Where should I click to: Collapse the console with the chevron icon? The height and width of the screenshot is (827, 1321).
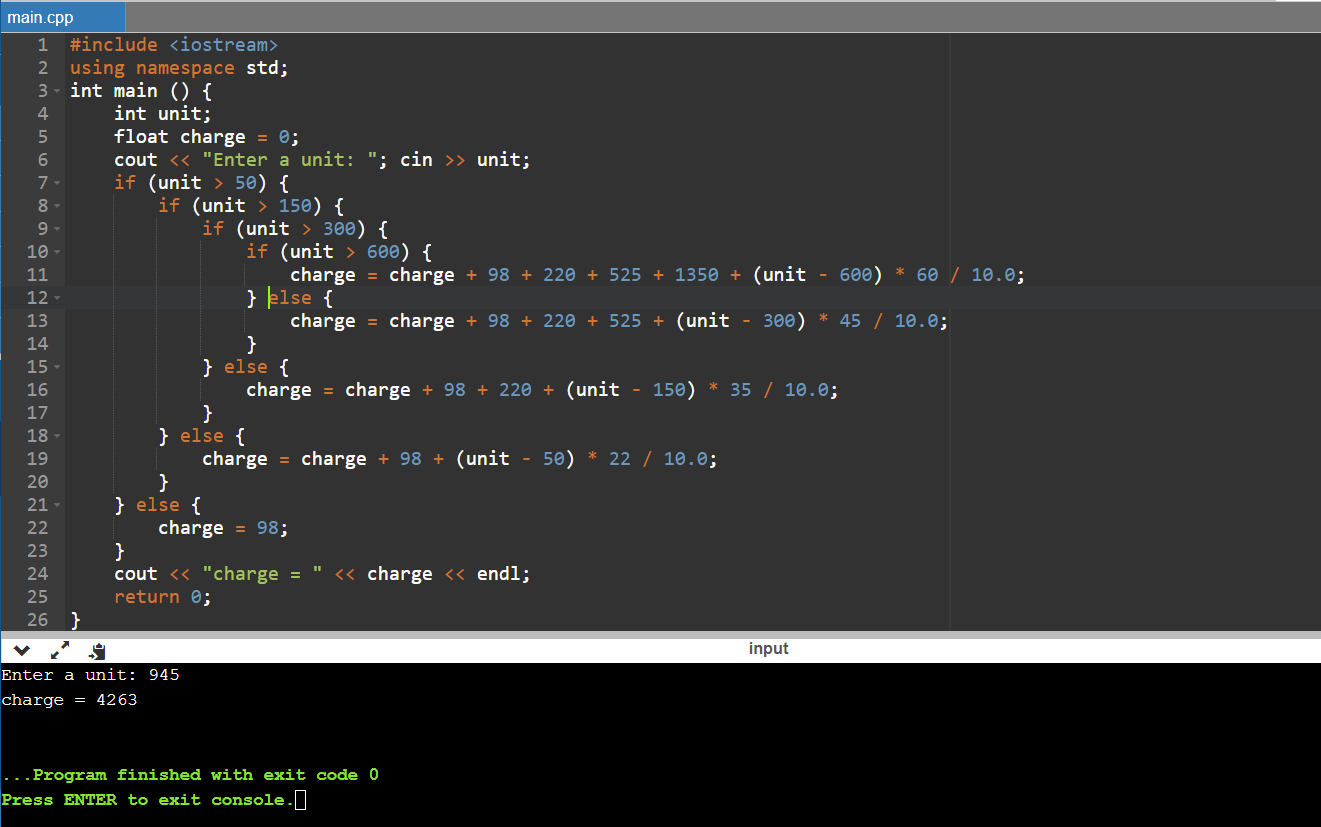tap(22, 649)
